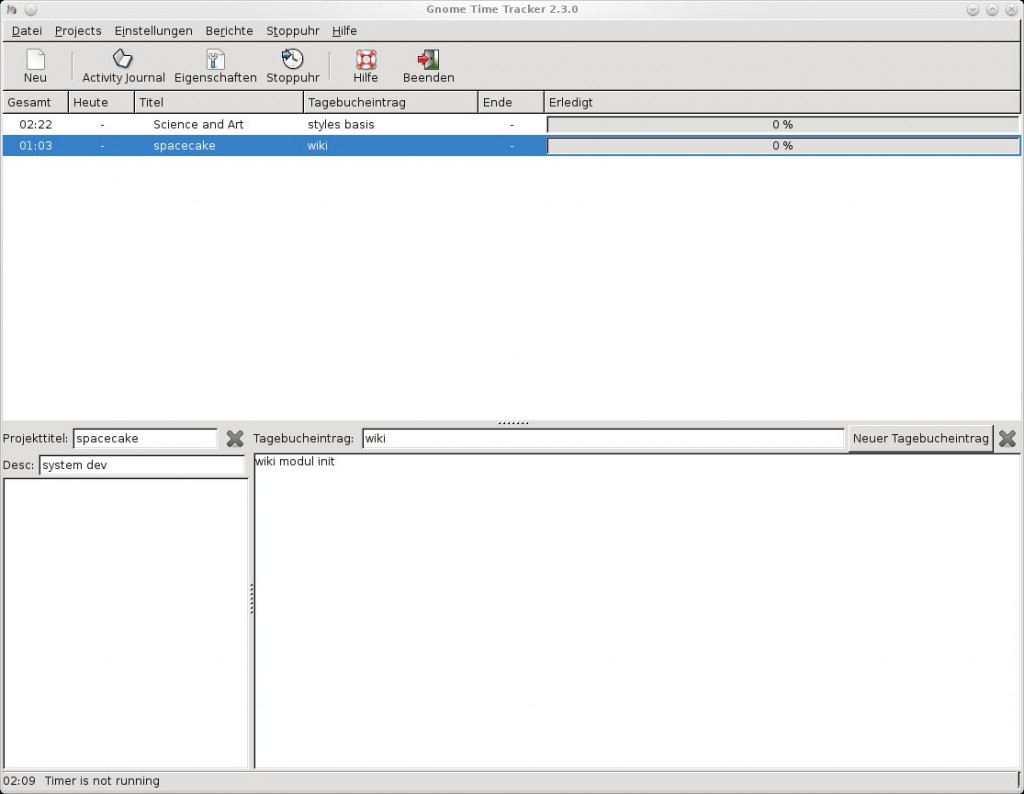Open project Eigenschaften via the toolbar icon
The height and width of the screenshot is (794, 1024).
tap(215, 62)
